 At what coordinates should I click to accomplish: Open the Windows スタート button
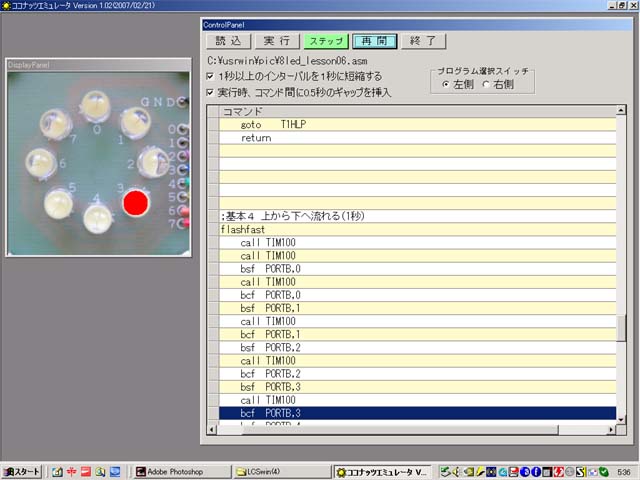pos(22,471)
